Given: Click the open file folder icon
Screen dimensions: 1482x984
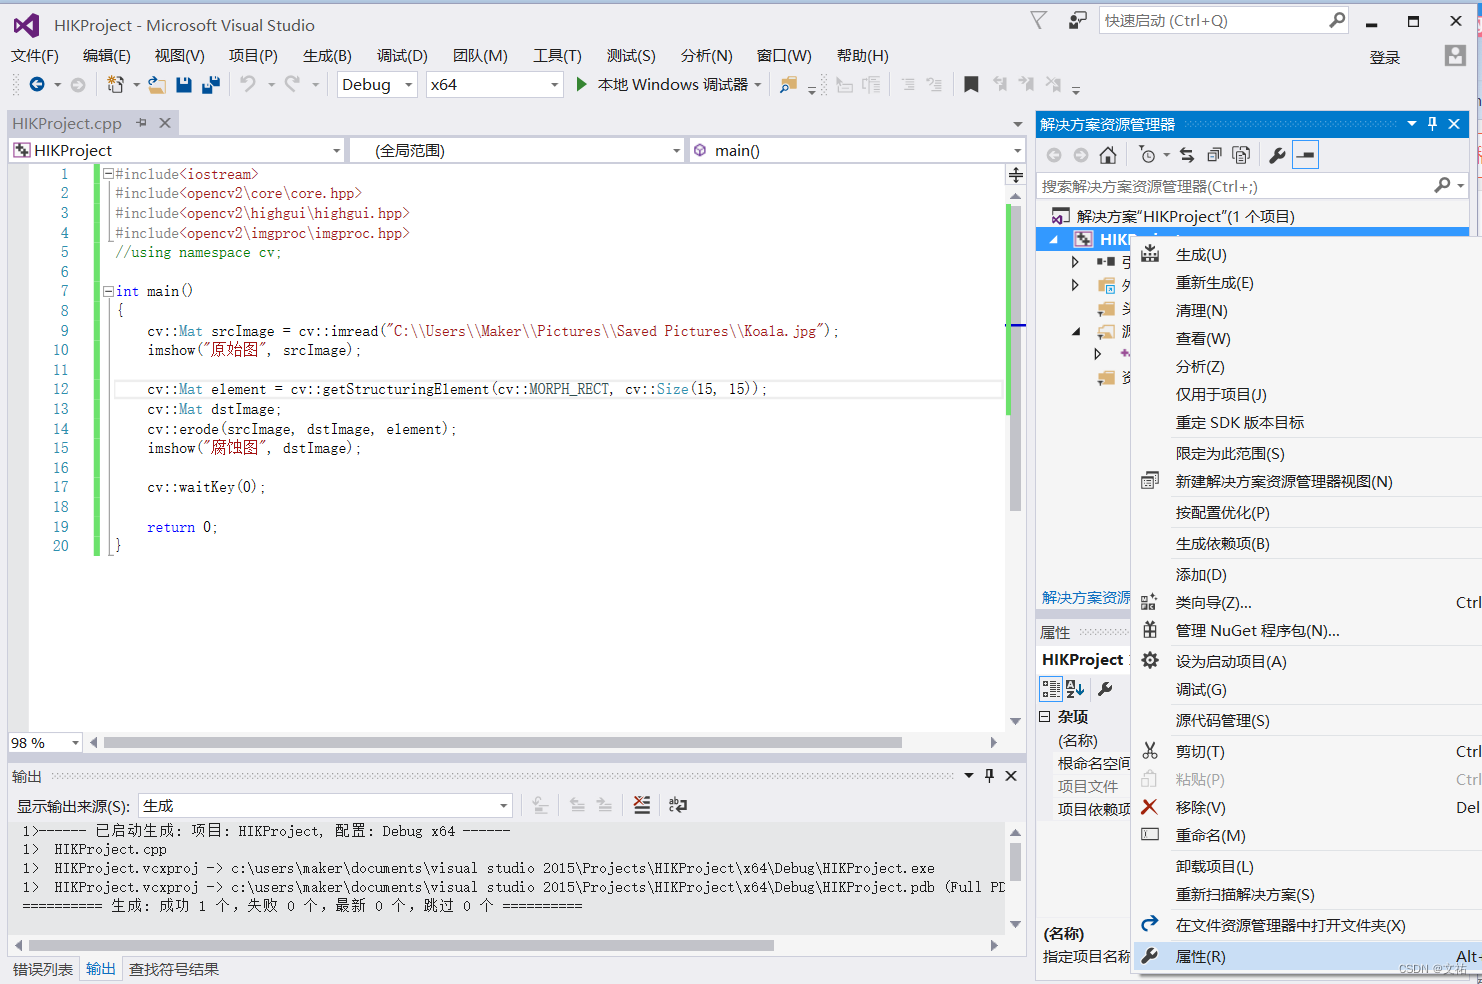Looking at the screenshot, I should pos(157,85).
